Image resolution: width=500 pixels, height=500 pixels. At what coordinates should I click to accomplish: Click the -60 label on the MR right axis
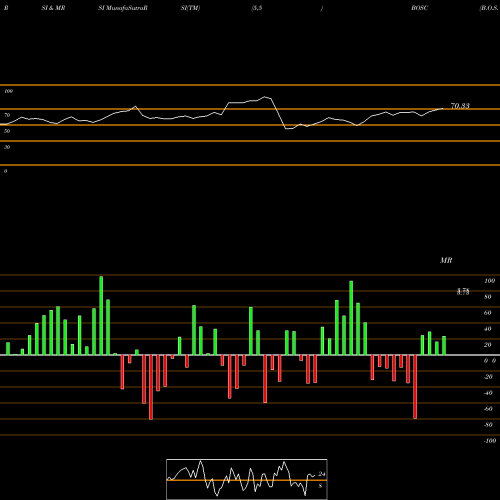coord(488,409)
